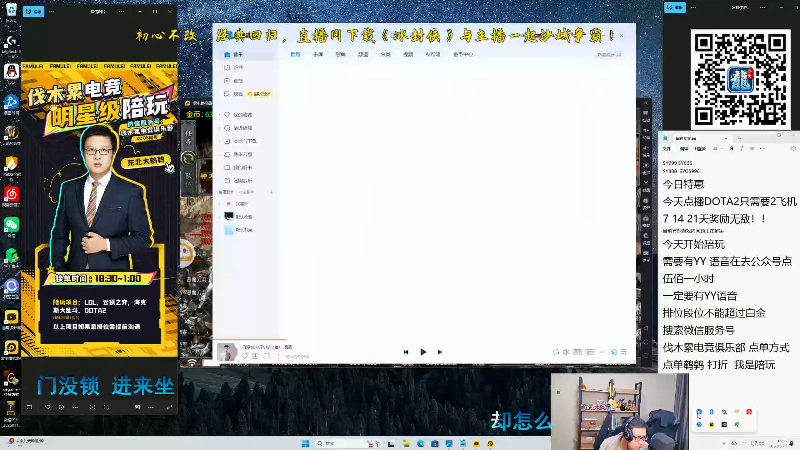This screenshot has height=450, width=800.
Task: Switch to the AI tab in music app
Action: 433,54
